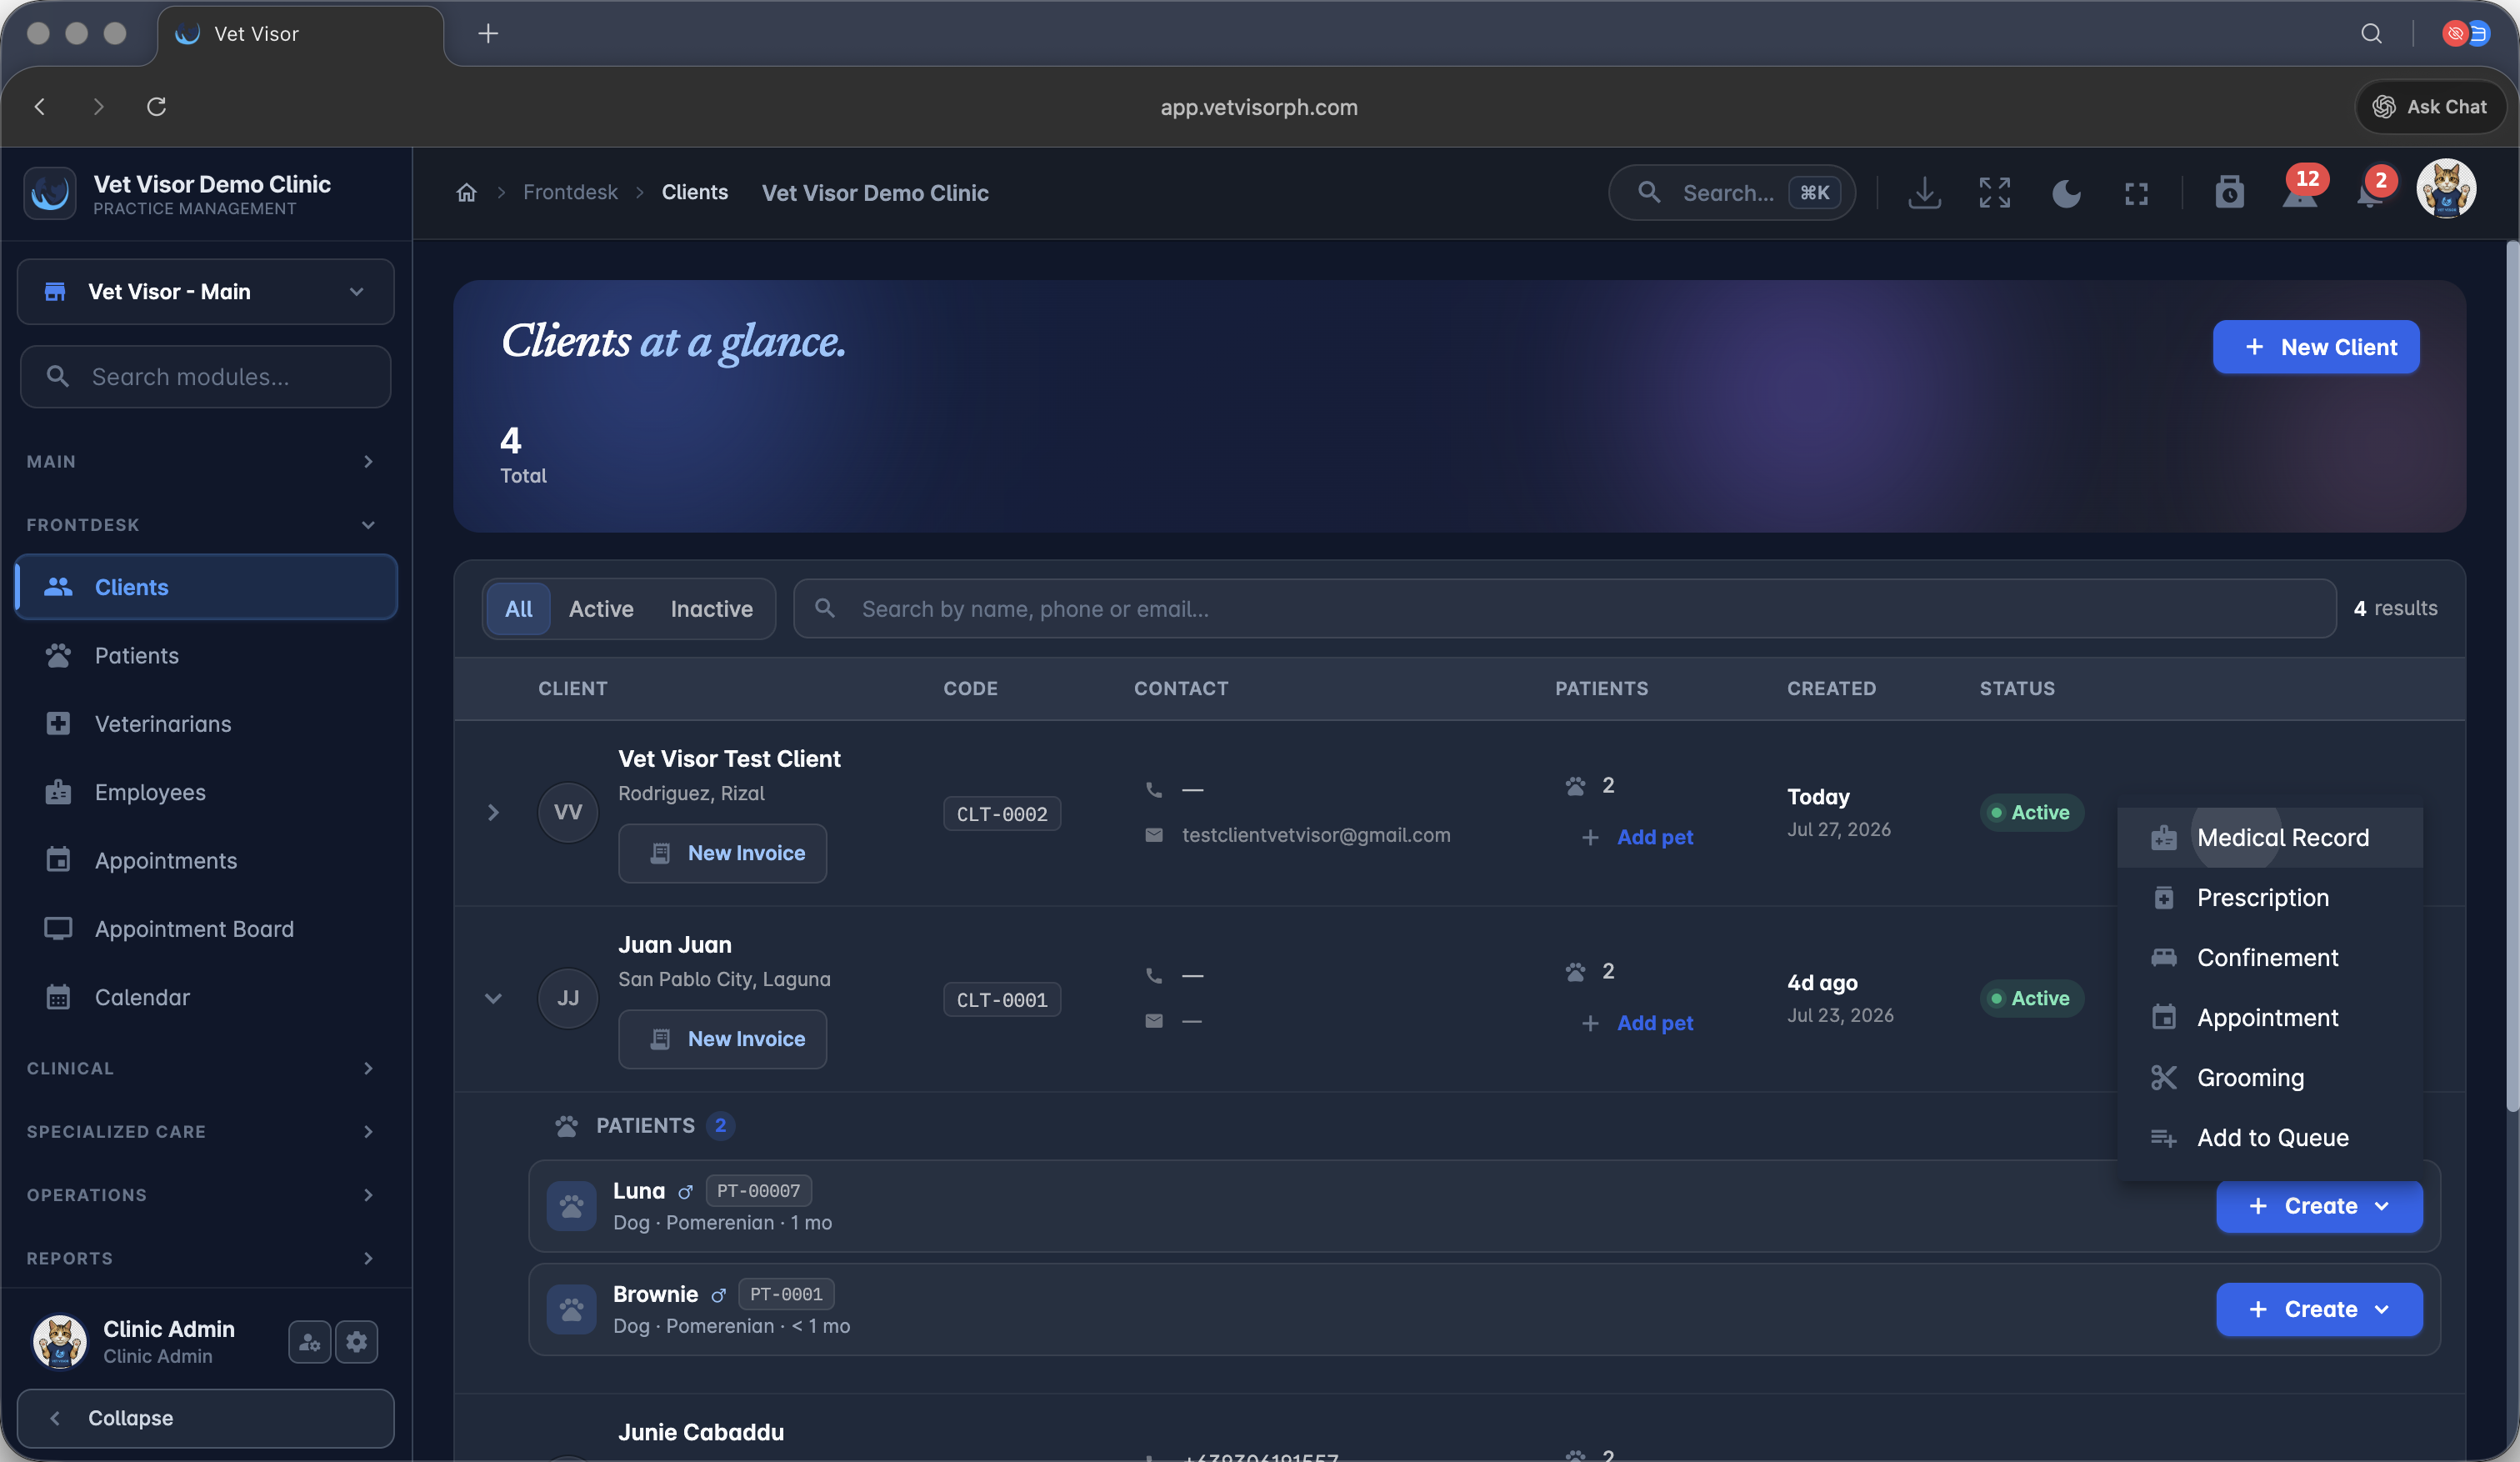Click the VV avatar of Vet Visor Test Client

(568, 812)
